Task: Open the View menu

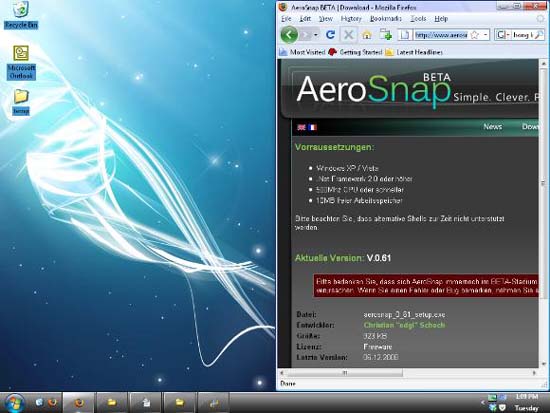Action: tap(326, 19)
